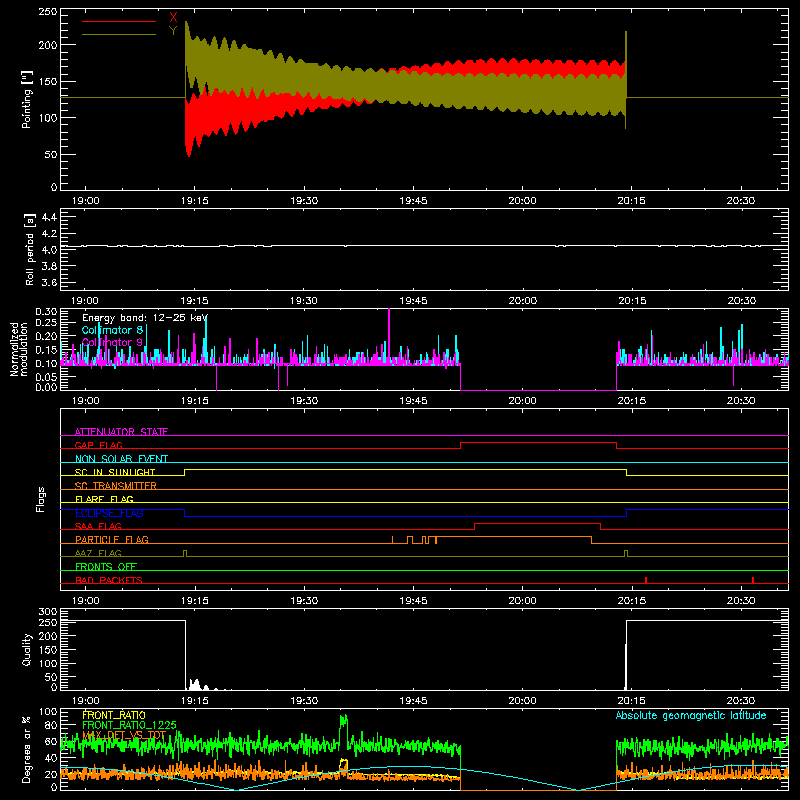The image size is (800, 800).
Task: Click the NON_SOLAR_EVENT flag label
Action: click(121, 459)
